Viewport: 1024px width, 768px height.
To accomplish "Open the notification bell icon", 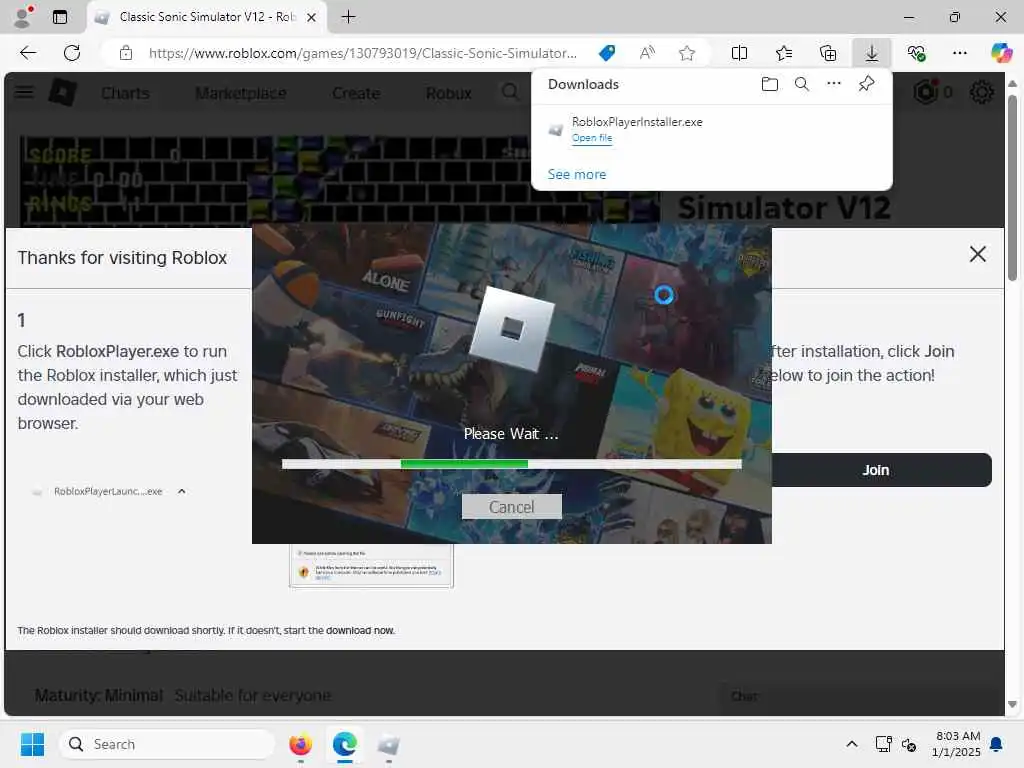I will tap(996, 744).
